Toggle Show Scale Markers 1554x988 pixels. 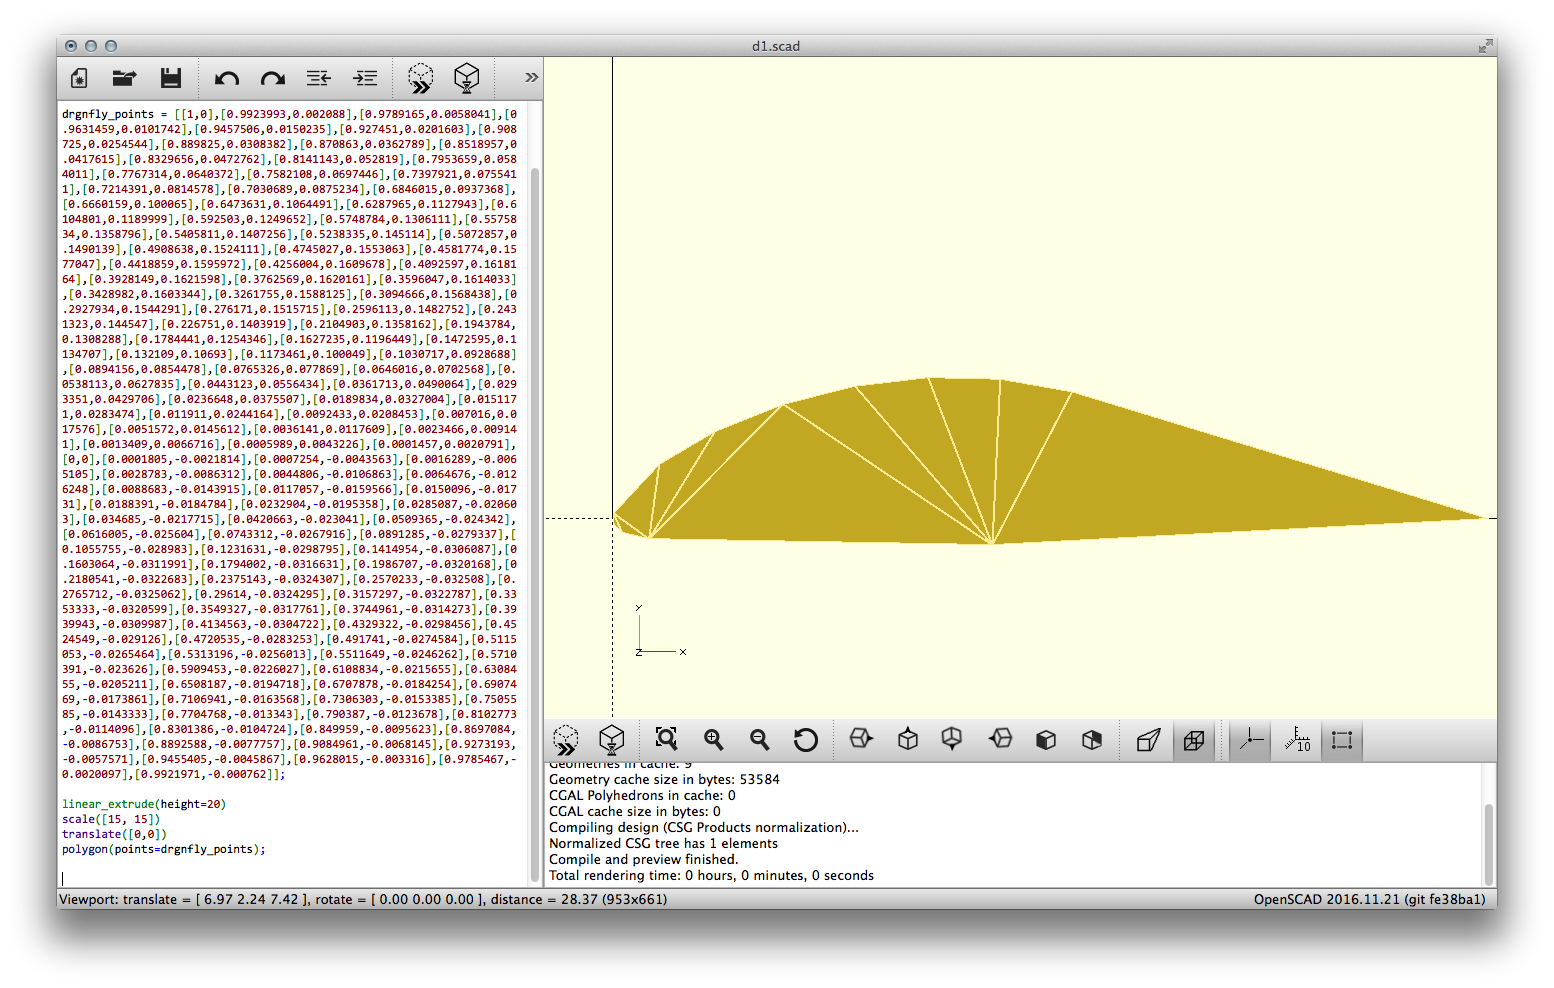click(x=1297, y=740)
